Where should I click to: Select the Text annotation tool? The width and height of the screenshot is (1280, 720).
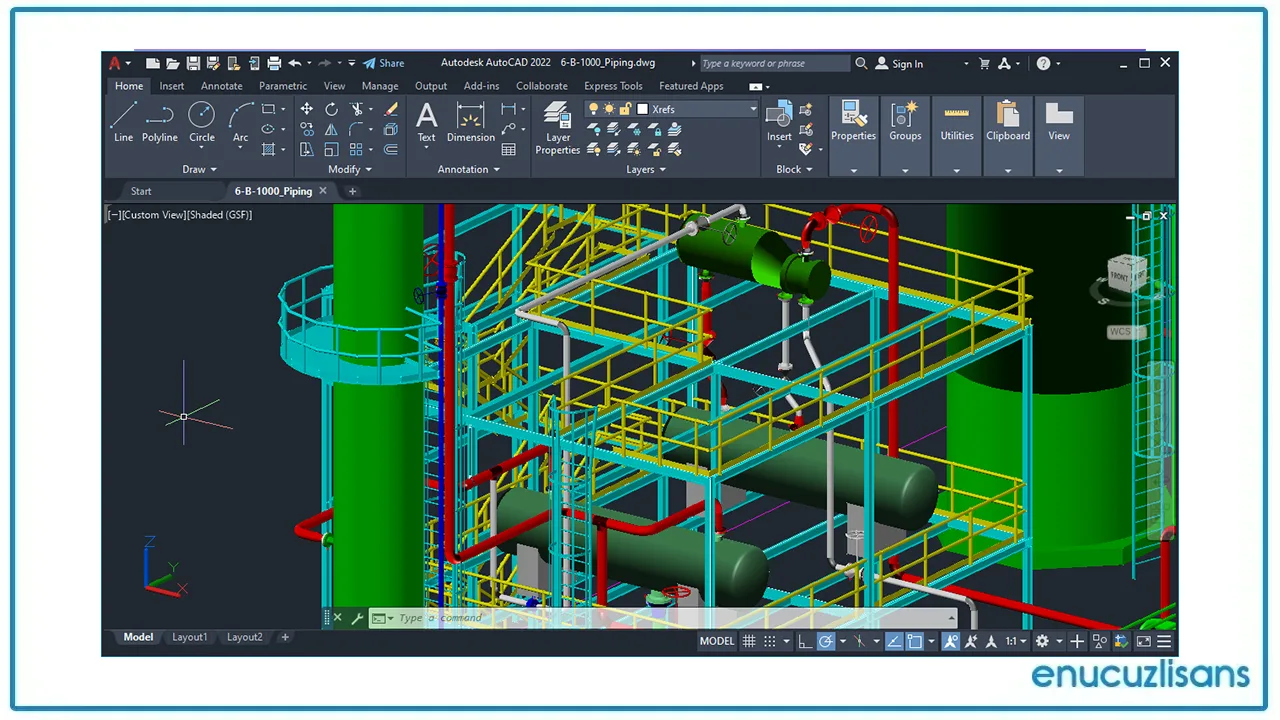tap(426, 123)
